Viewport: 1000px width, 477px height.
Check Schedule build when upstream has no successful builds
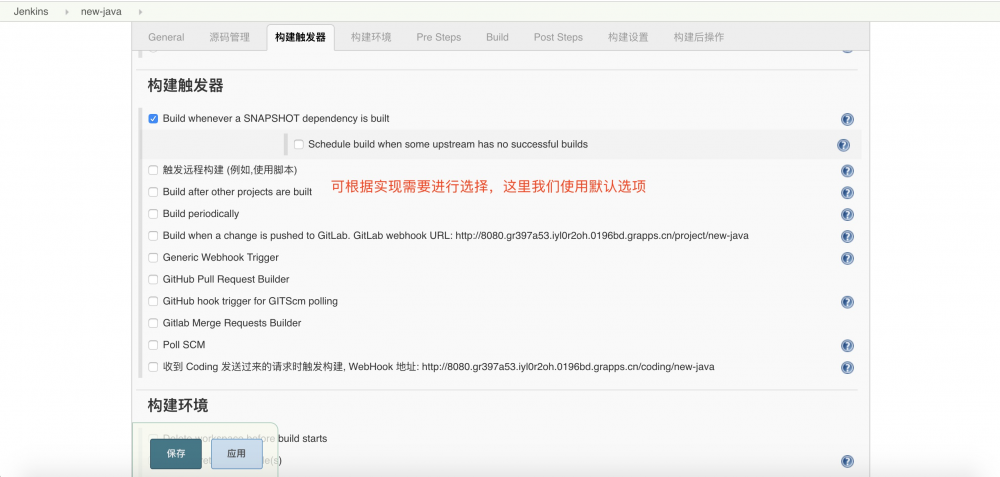point(298,145)
